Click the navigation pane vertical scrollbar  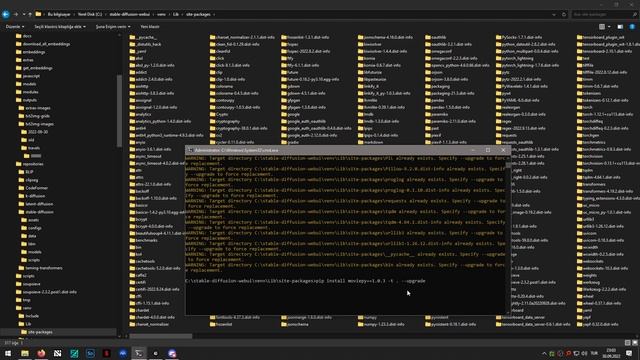[x=119, y=110]
